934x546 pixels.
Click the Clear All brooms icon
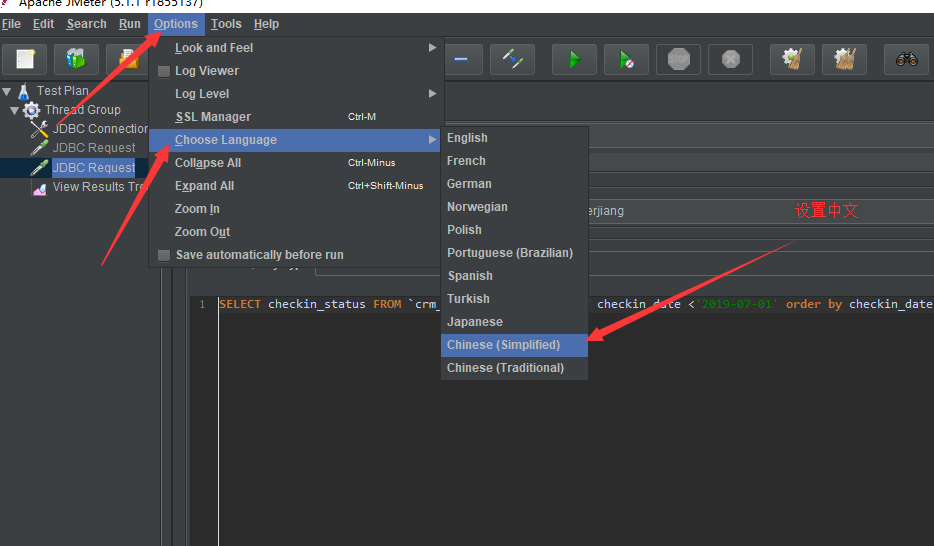[x=845, y=59]
